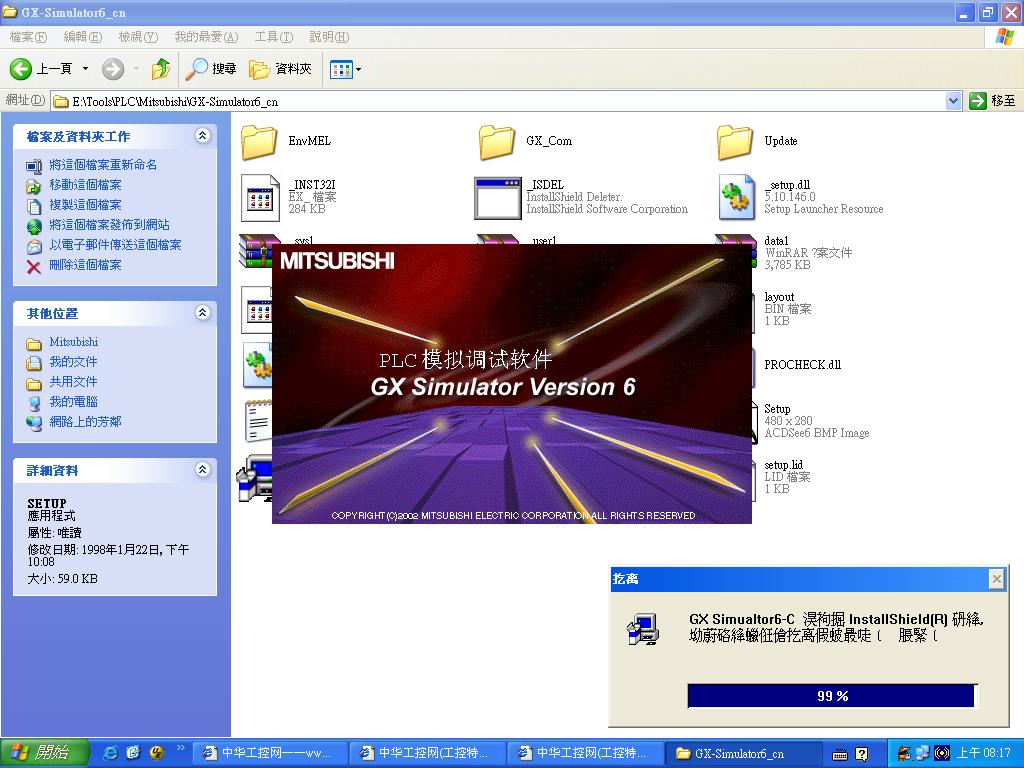Switch to GX-Simulator6_cn taskbar button

[743, 754]
